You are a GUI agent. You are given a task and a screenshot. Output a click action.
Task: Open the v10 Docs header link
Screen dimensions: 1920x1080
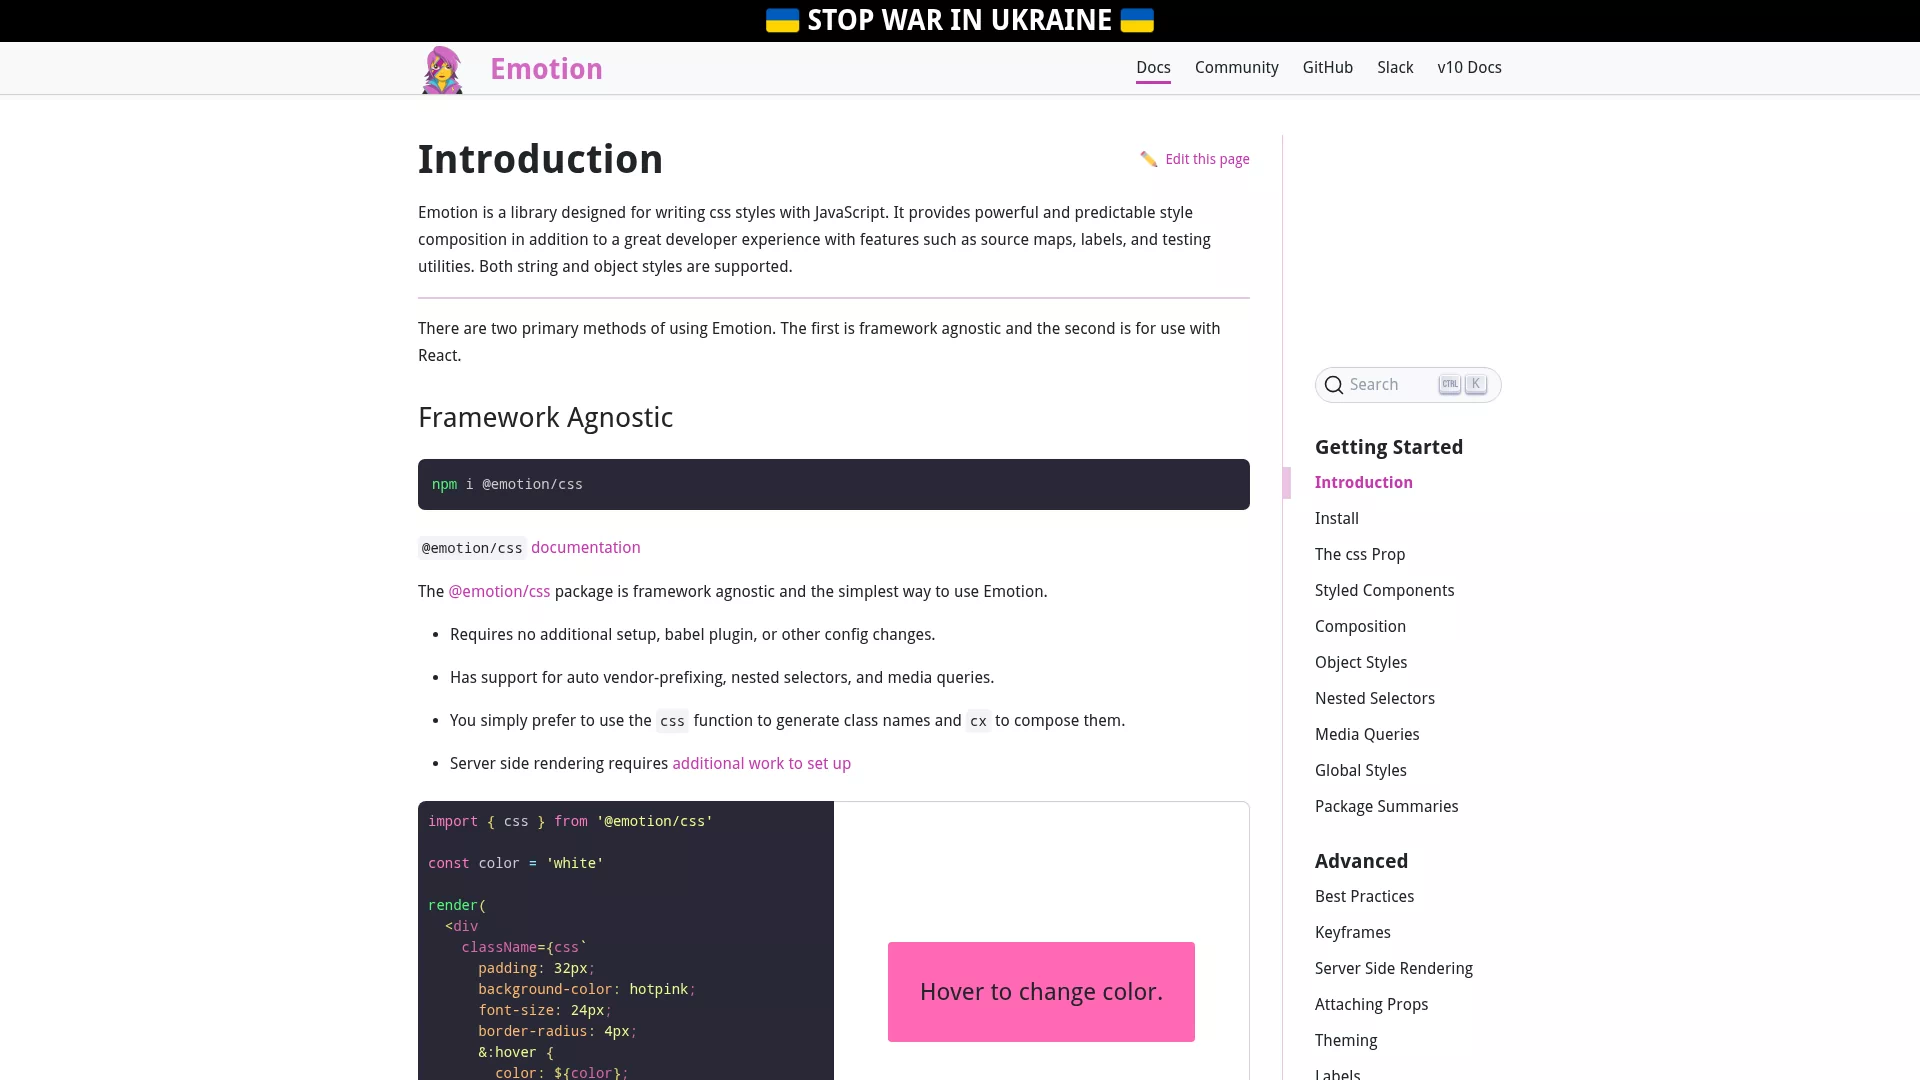(1469, 68)
